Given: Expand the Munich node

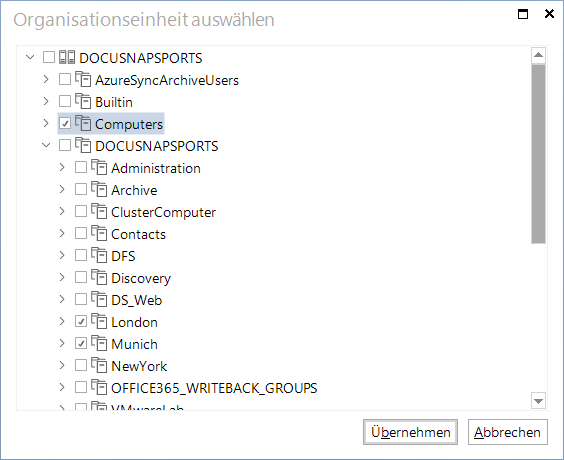Looking at the screenshot, I should (x=62, y=343).
